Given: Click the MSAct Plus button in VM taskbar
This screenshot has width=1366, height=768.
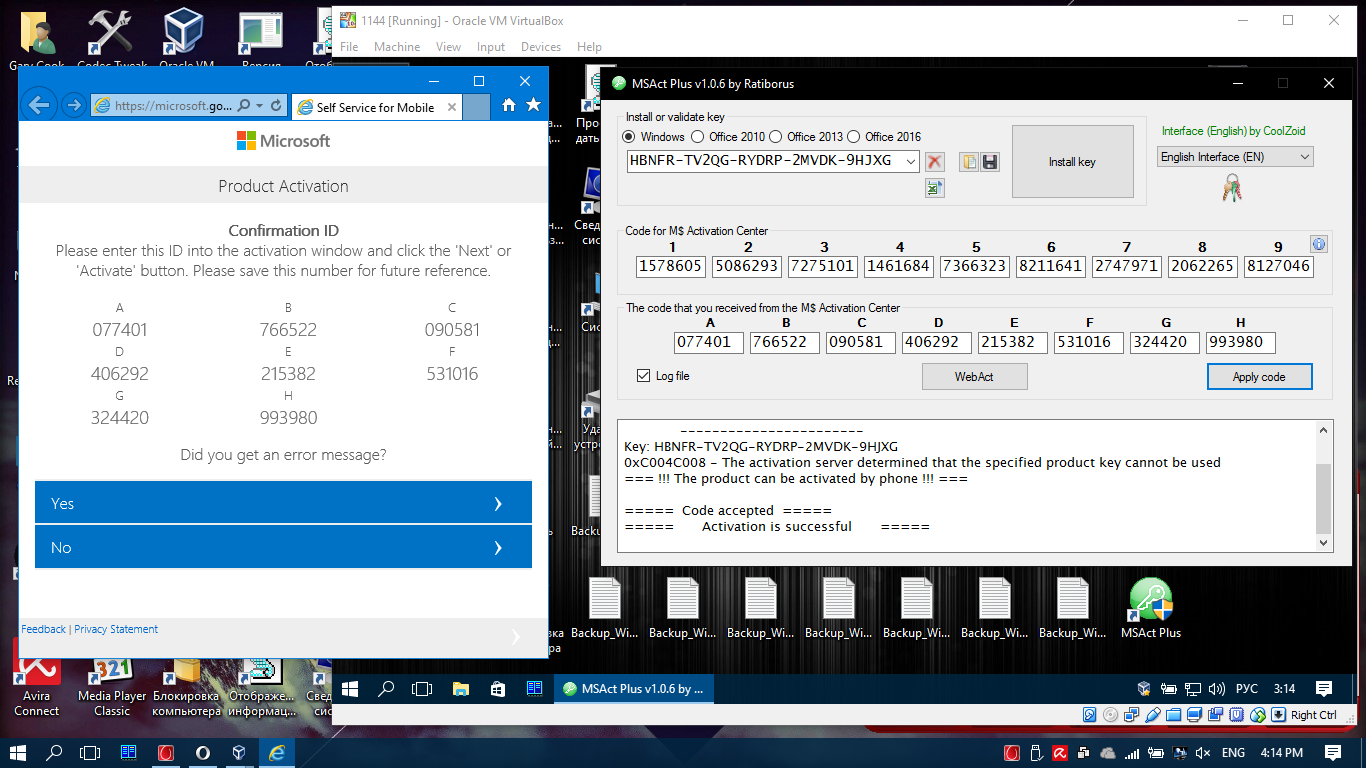Looking at the screenshot, I should click(635, 688).
